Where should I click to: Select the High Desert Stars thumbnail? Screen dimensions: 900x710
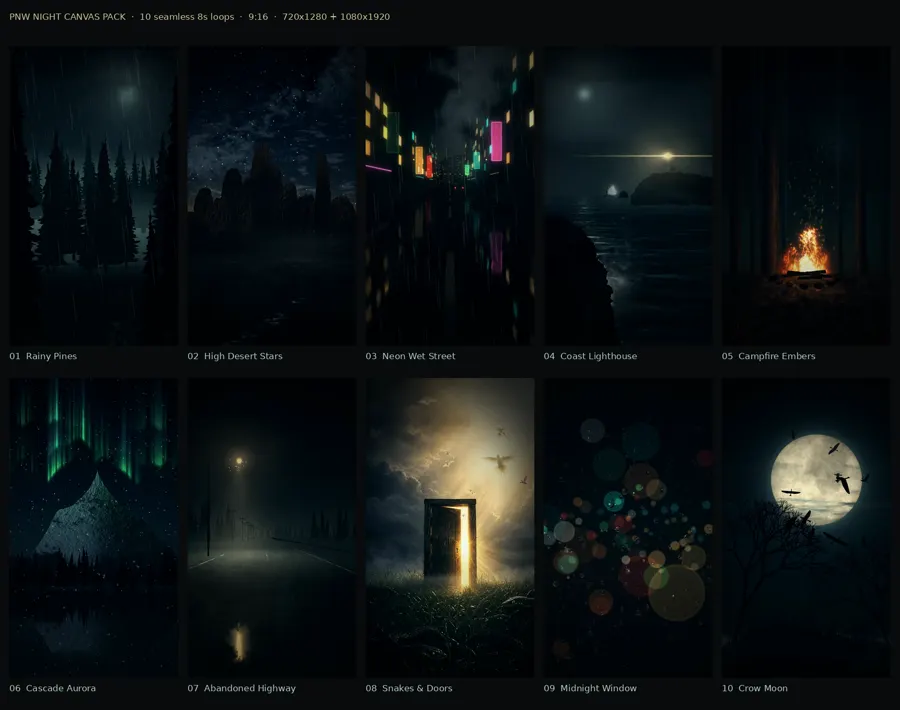pos(271,196)
